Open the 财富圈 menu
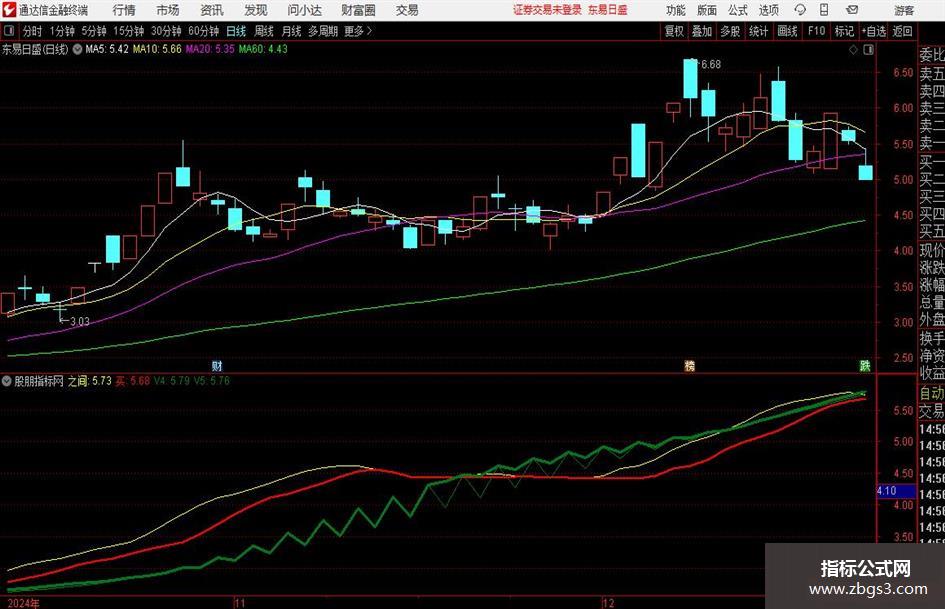Image resolution: width=945 pixels, height=609 pixels. 358,10
